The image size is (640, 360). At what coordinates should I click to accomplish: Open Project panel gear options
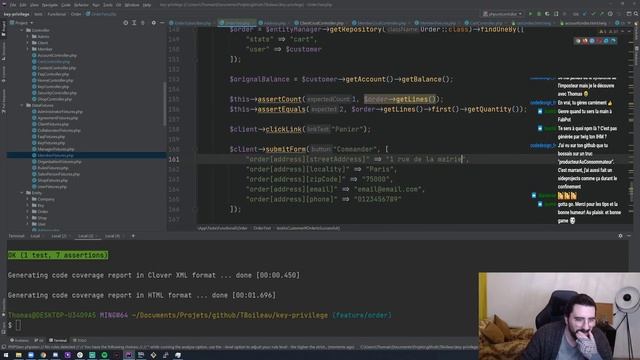153,23
